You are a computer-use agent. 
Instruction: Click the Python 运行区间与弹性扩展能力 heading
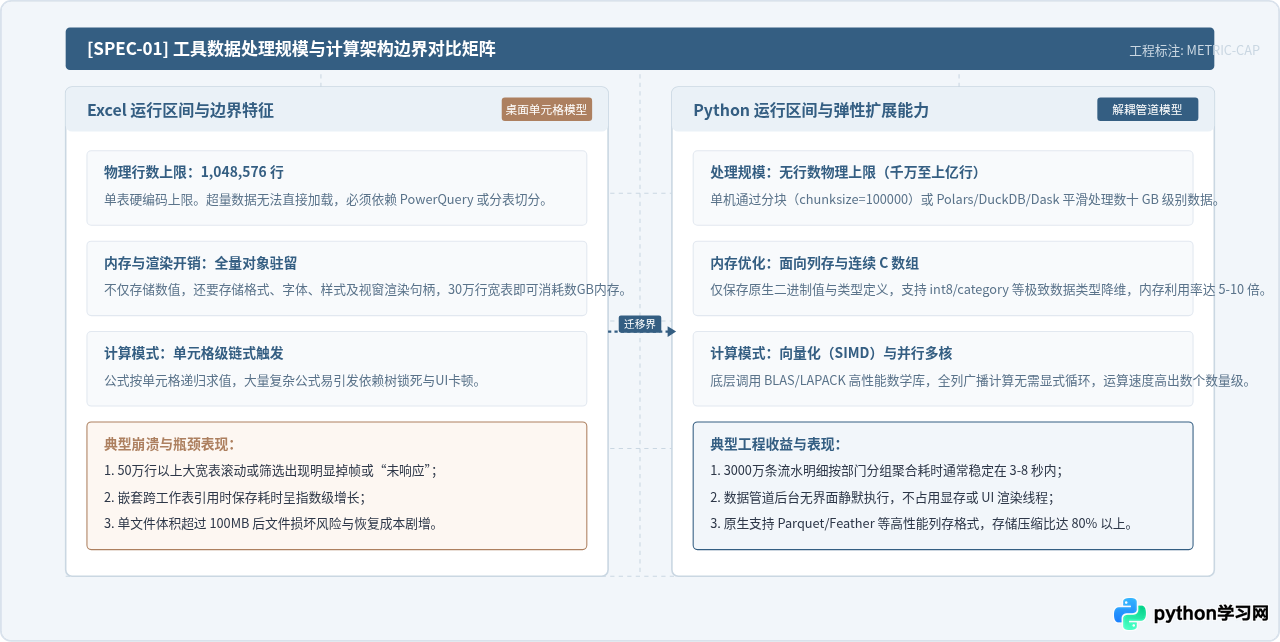(811, 110)
